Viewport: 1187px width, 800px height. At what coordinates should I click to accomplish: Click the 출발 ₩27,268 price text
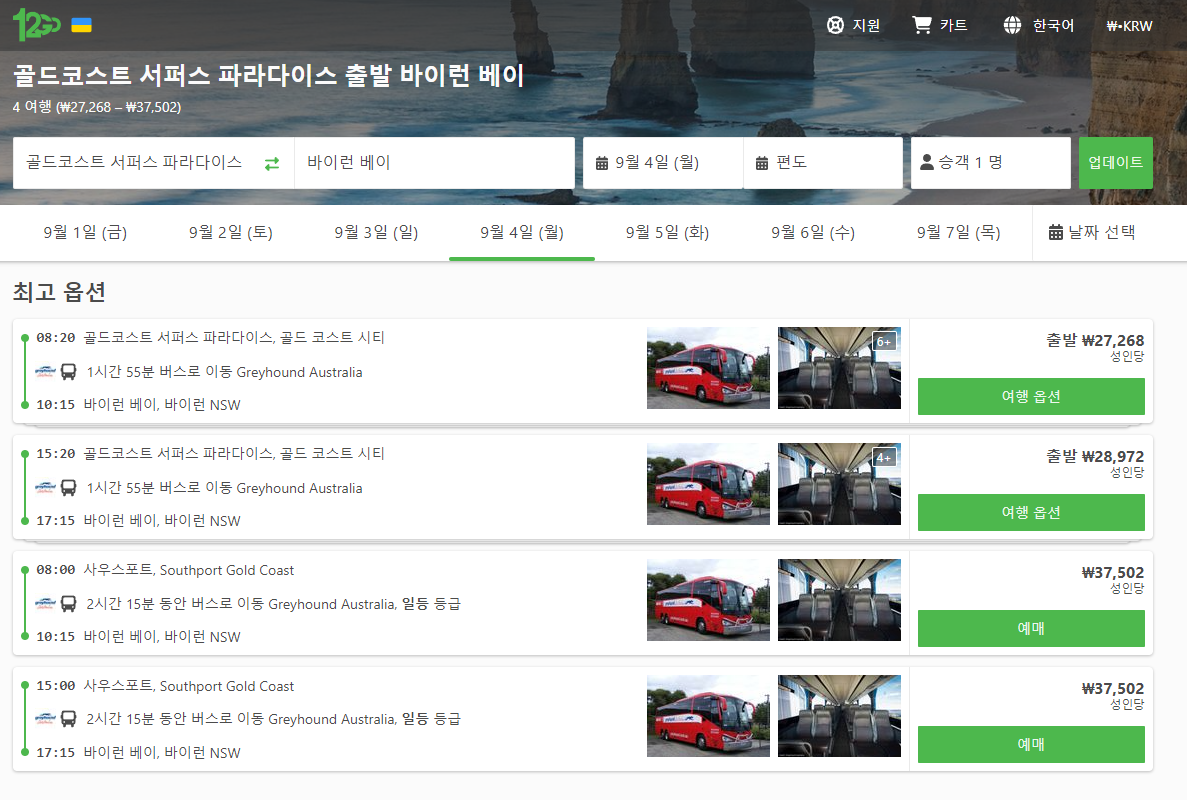pos(1095,341)
